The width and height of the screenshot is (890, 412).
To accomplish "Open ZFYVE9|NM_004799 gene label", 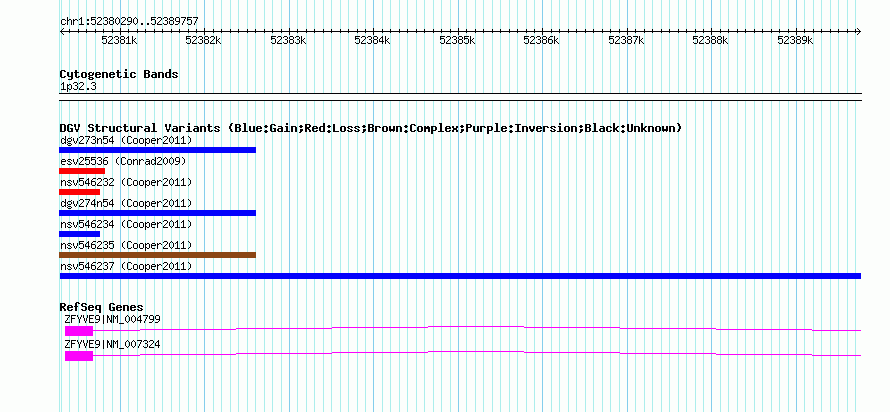I will coord(112,319).
